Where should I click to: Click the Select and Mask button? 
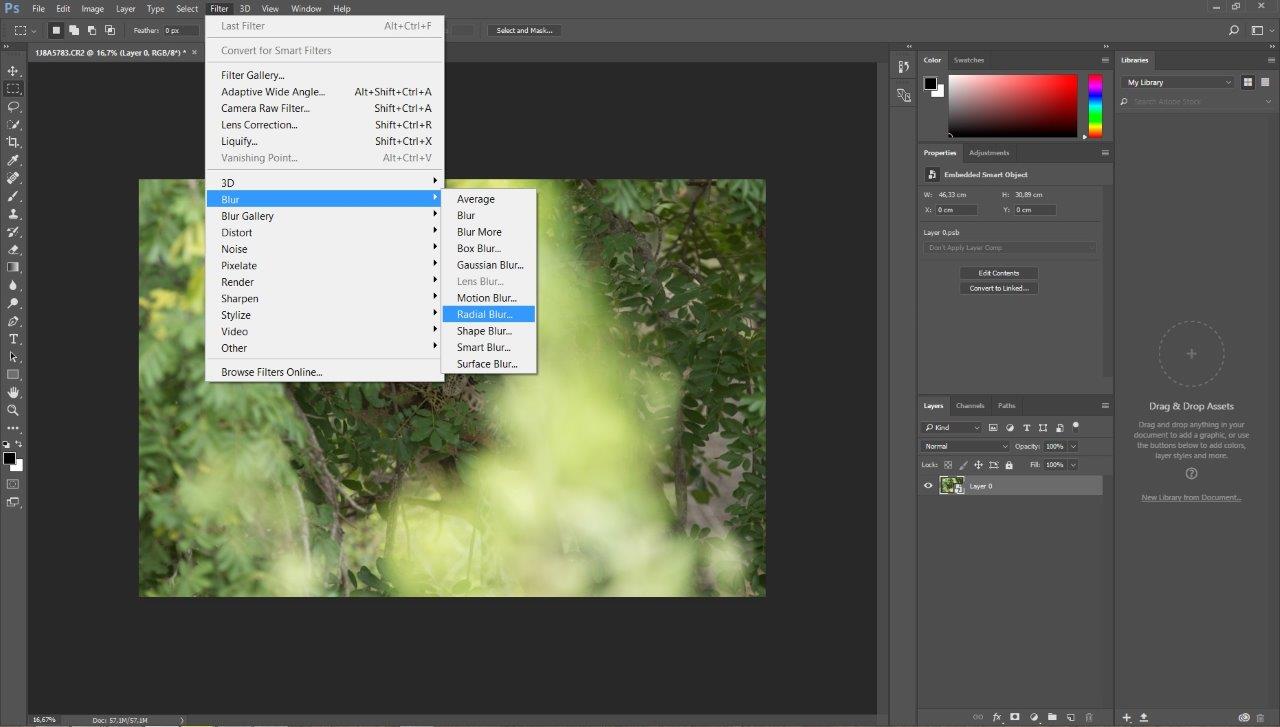click(x=524, y=30)
